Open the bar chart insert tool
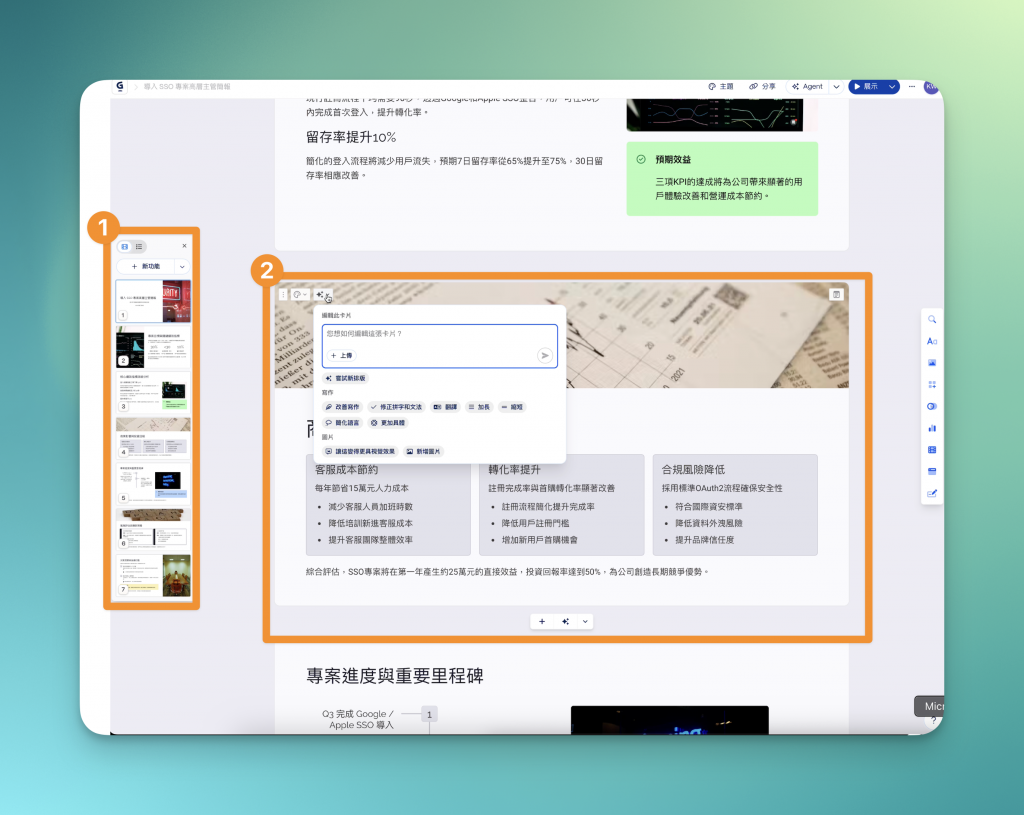The width and height of the screenshot is (1024, 815). tap(932, 428)
